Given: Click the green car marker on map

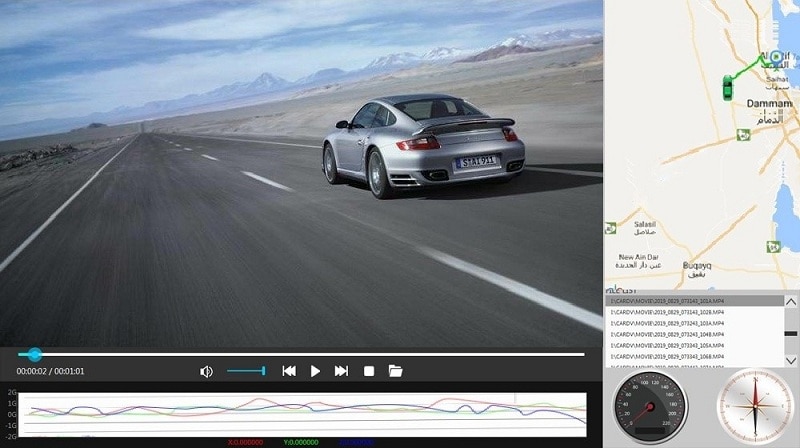Looking at the screenshot, I should pyautogui.click(x=727, y=90).
